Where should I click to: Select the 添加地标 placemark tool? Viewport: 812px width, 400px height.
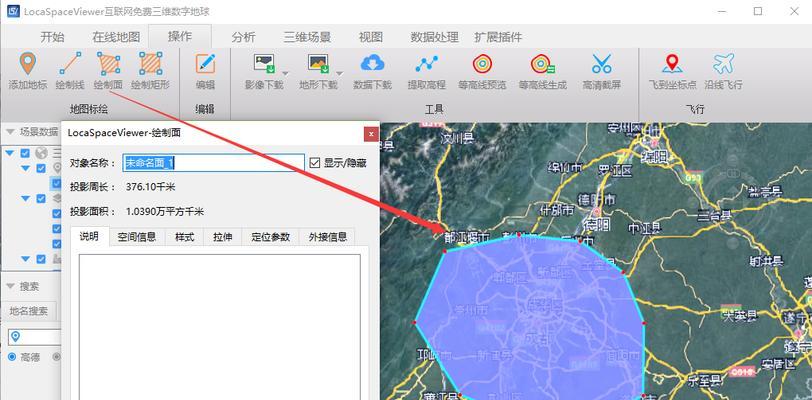28,72
